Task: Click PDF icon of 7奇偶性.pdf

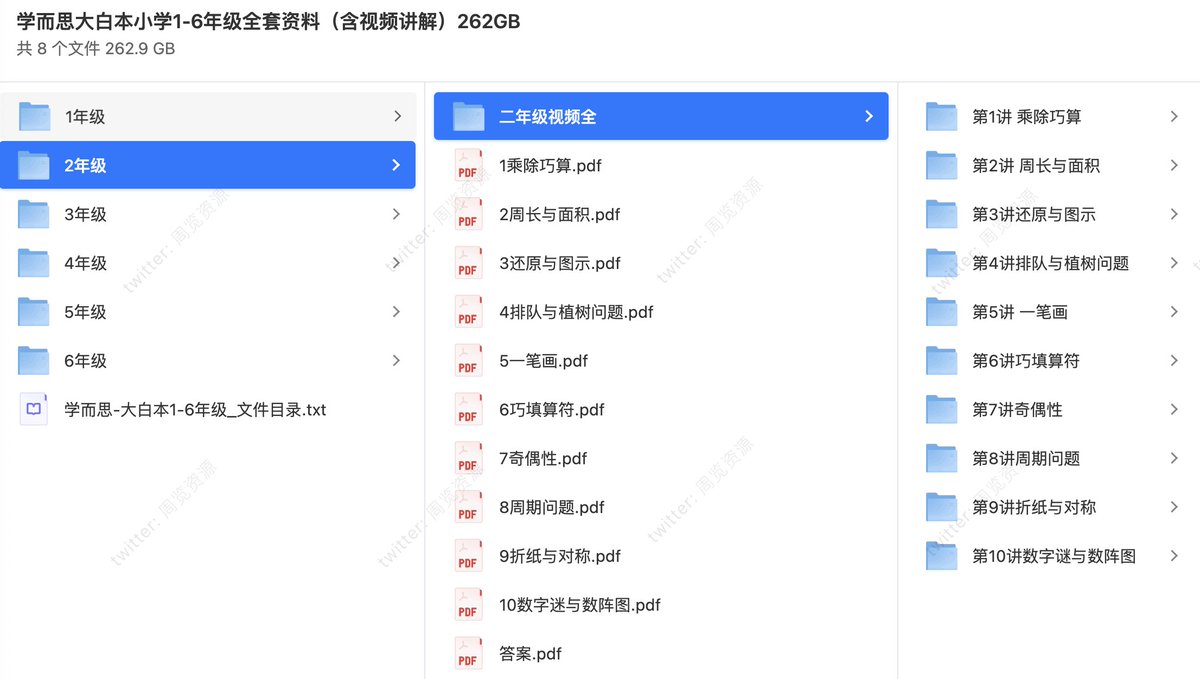Action: (468, 459)
